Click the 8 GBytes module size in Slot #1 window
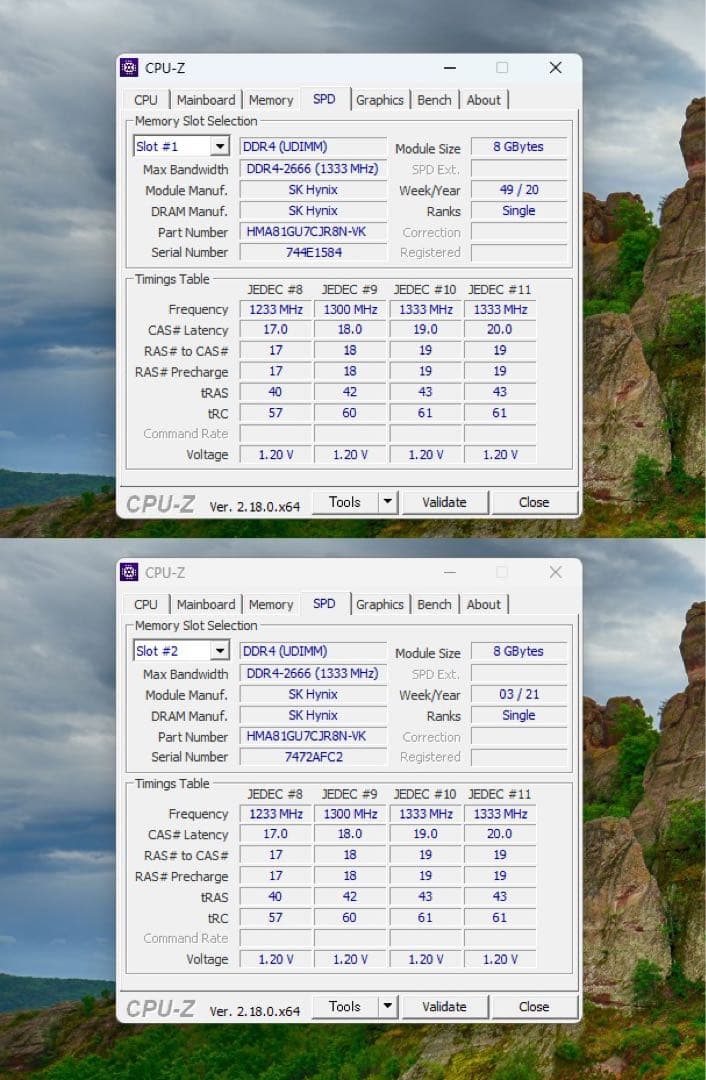This screenshot has width=706, height=1080. (519, 146)
